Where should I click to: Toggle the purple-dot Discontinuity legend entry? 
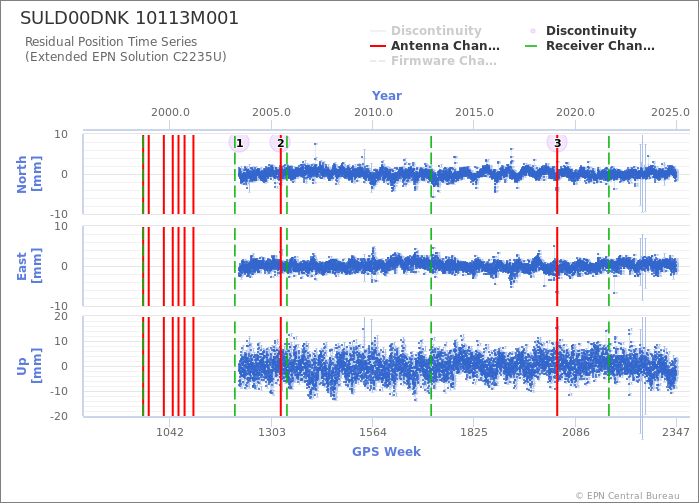(x=582, y=30)
